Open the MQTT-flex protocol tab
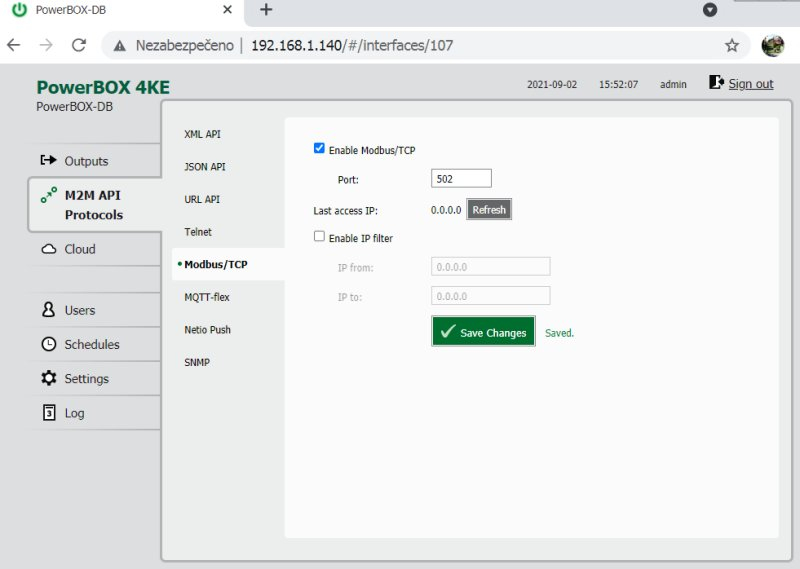The width and height of the screenshot is (800, 569). [207, 297]
